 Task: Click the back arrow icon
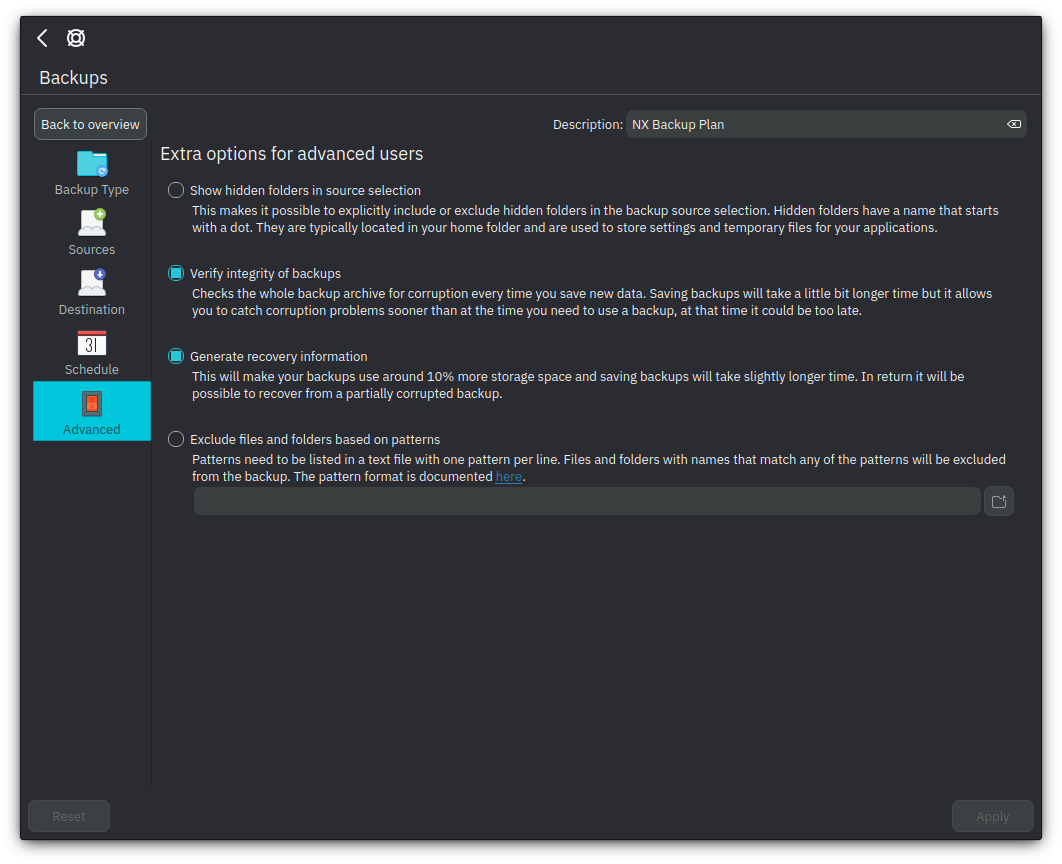tap(43, 38)
